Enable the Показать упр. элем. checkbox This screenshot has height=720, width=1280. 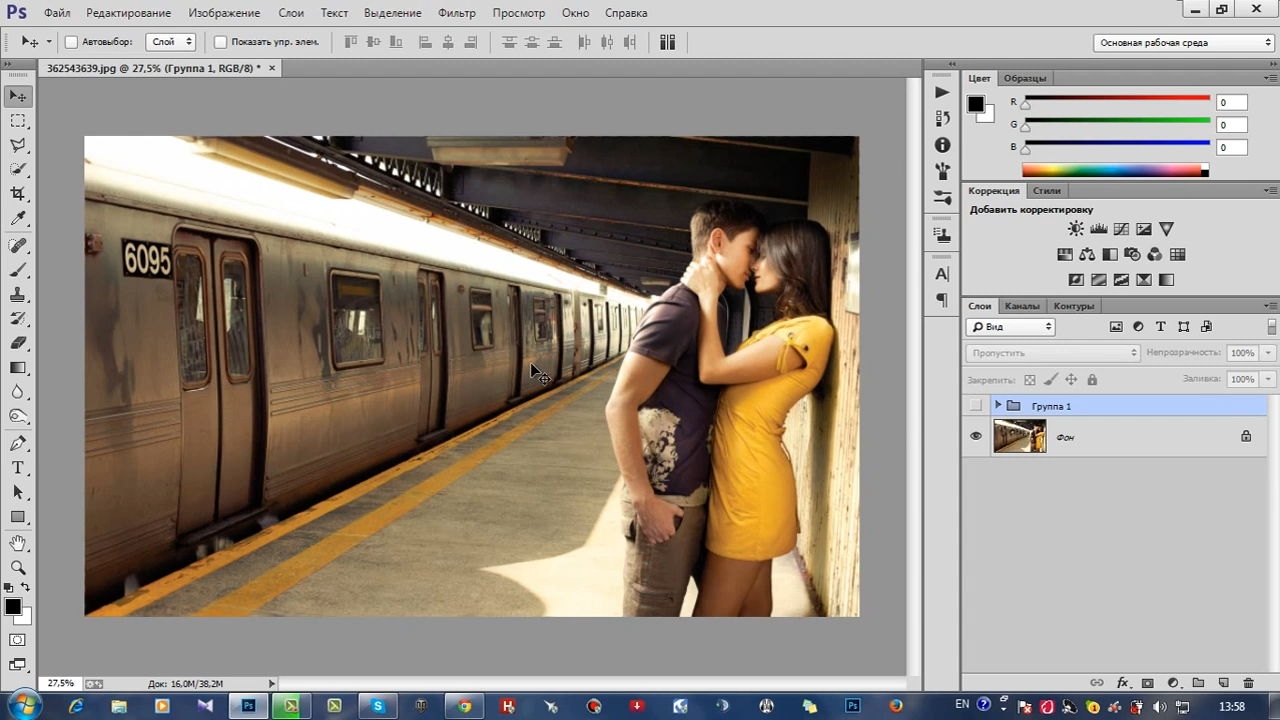[221, 42]
